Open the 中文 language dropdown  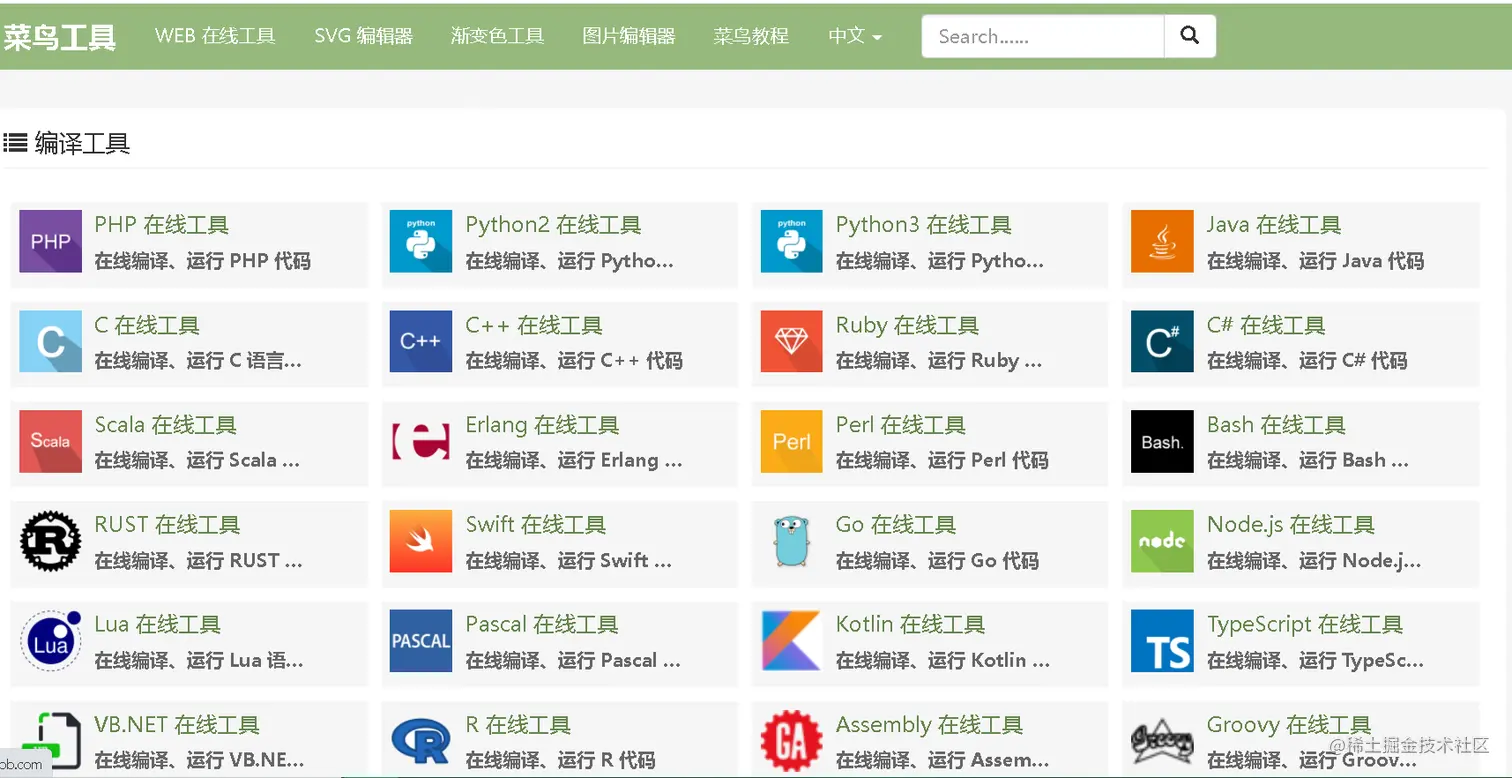(855, 36)
